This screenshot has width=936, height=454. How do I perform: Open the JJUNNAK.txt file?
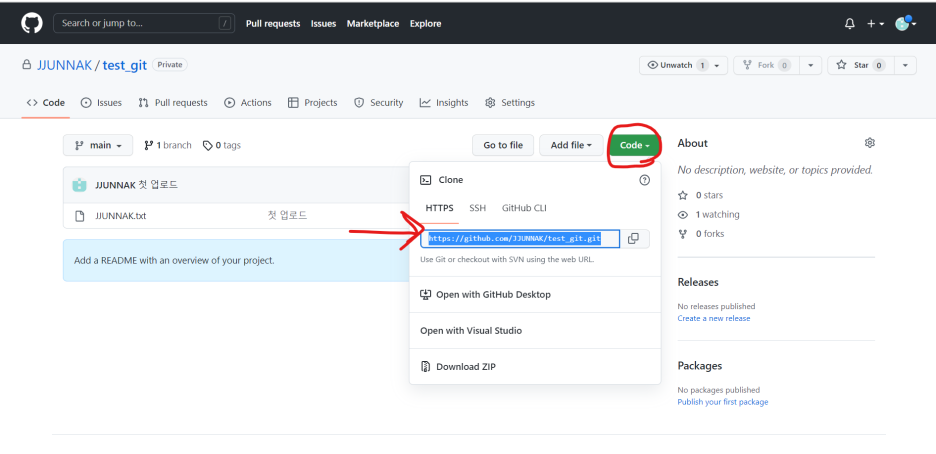point(121,216)
